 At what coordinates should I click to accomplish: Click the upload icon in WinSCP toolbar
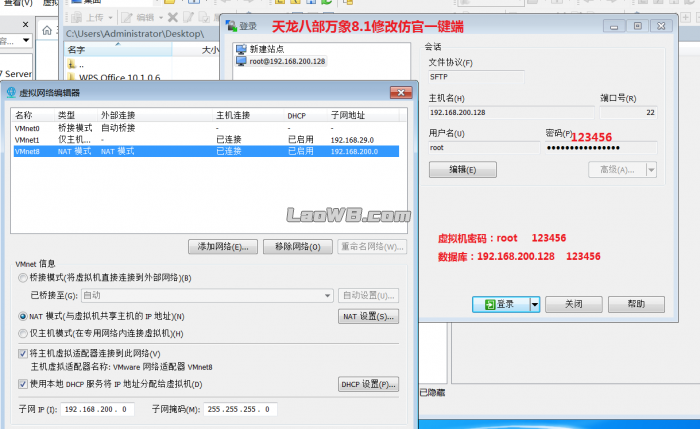point(76,17)
